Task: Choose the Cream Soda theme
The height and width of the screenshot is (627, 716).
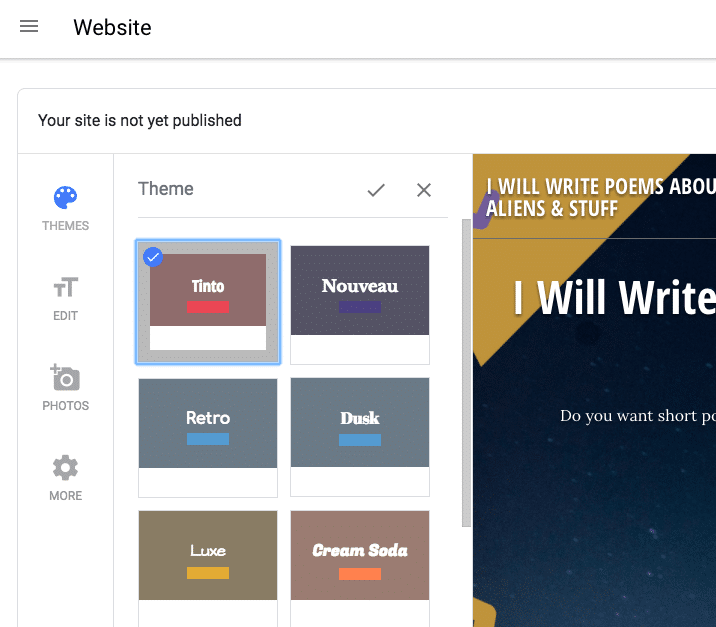Action: pyautogui.click(x=360, y=569)
